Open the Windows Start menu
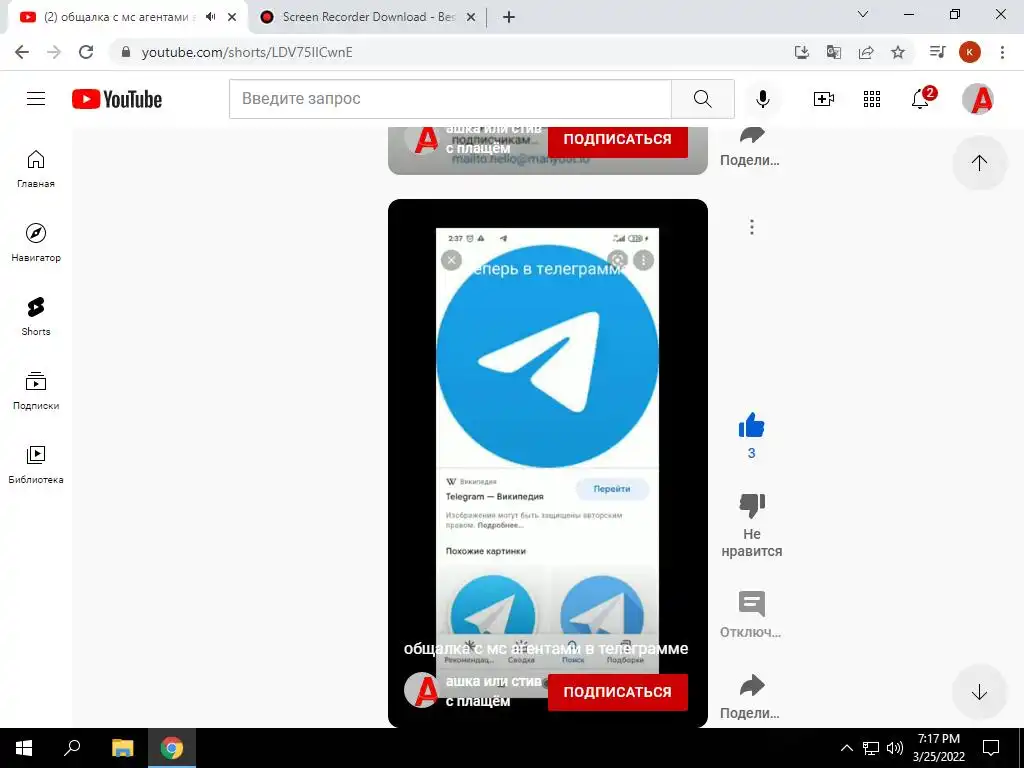The height and width of the screenshot is (768, 1024). 24,748
